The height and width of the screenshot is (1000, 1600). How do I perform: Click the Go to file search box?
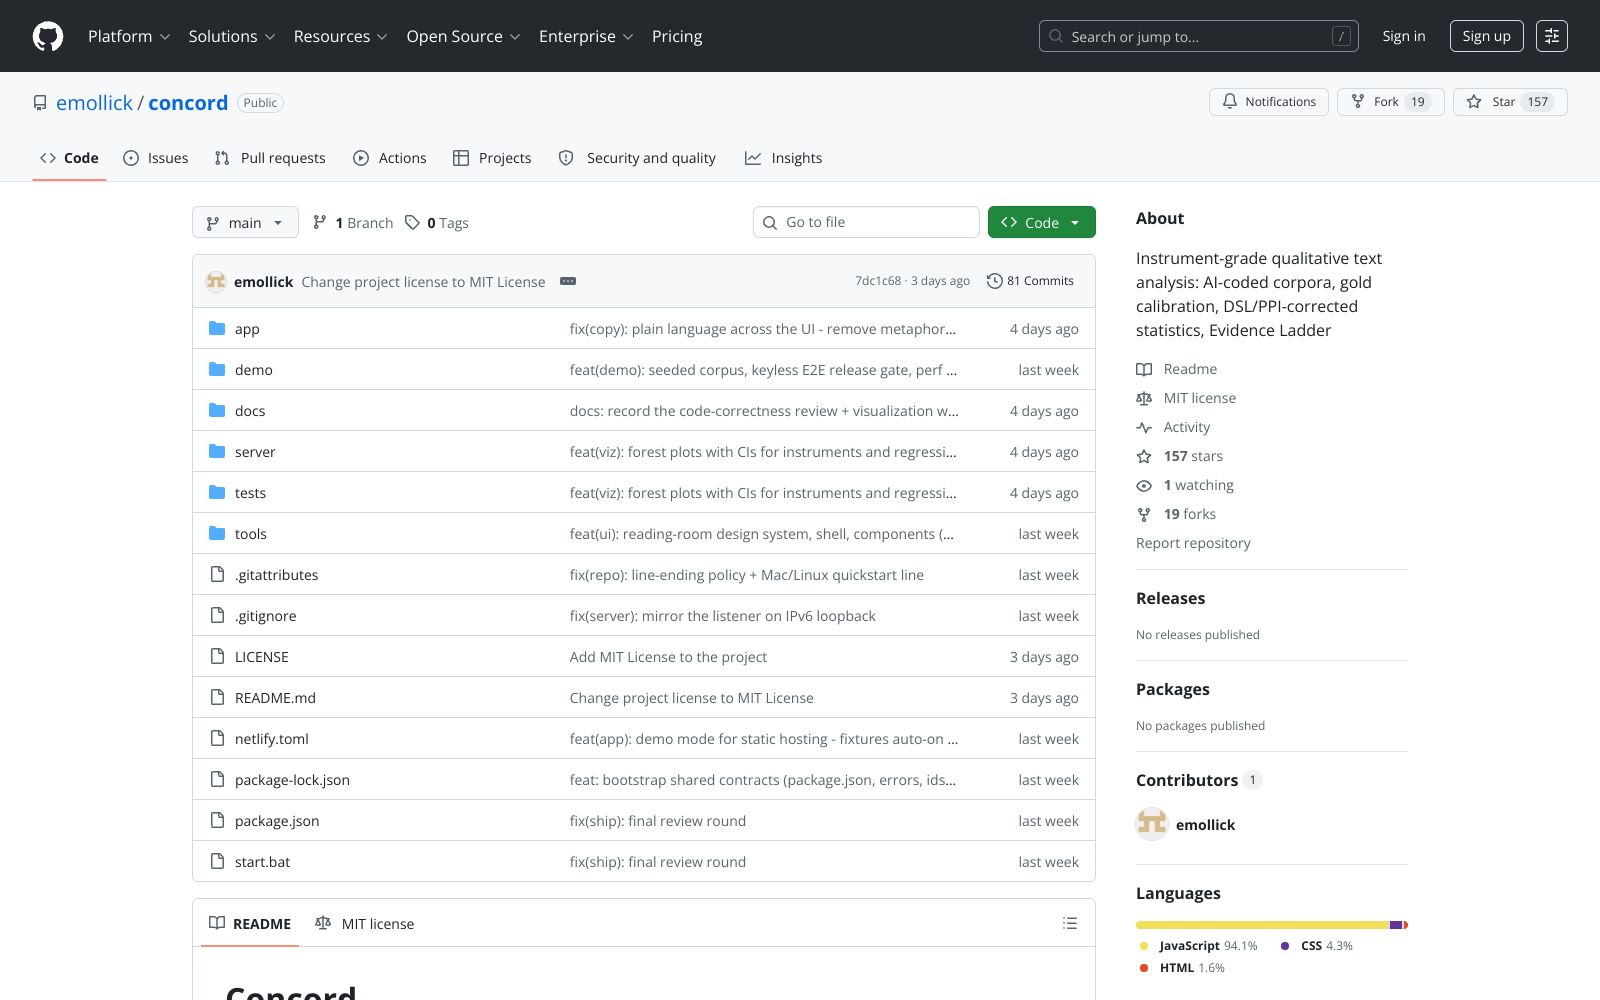pyautogui.click(x=866, y=222)
